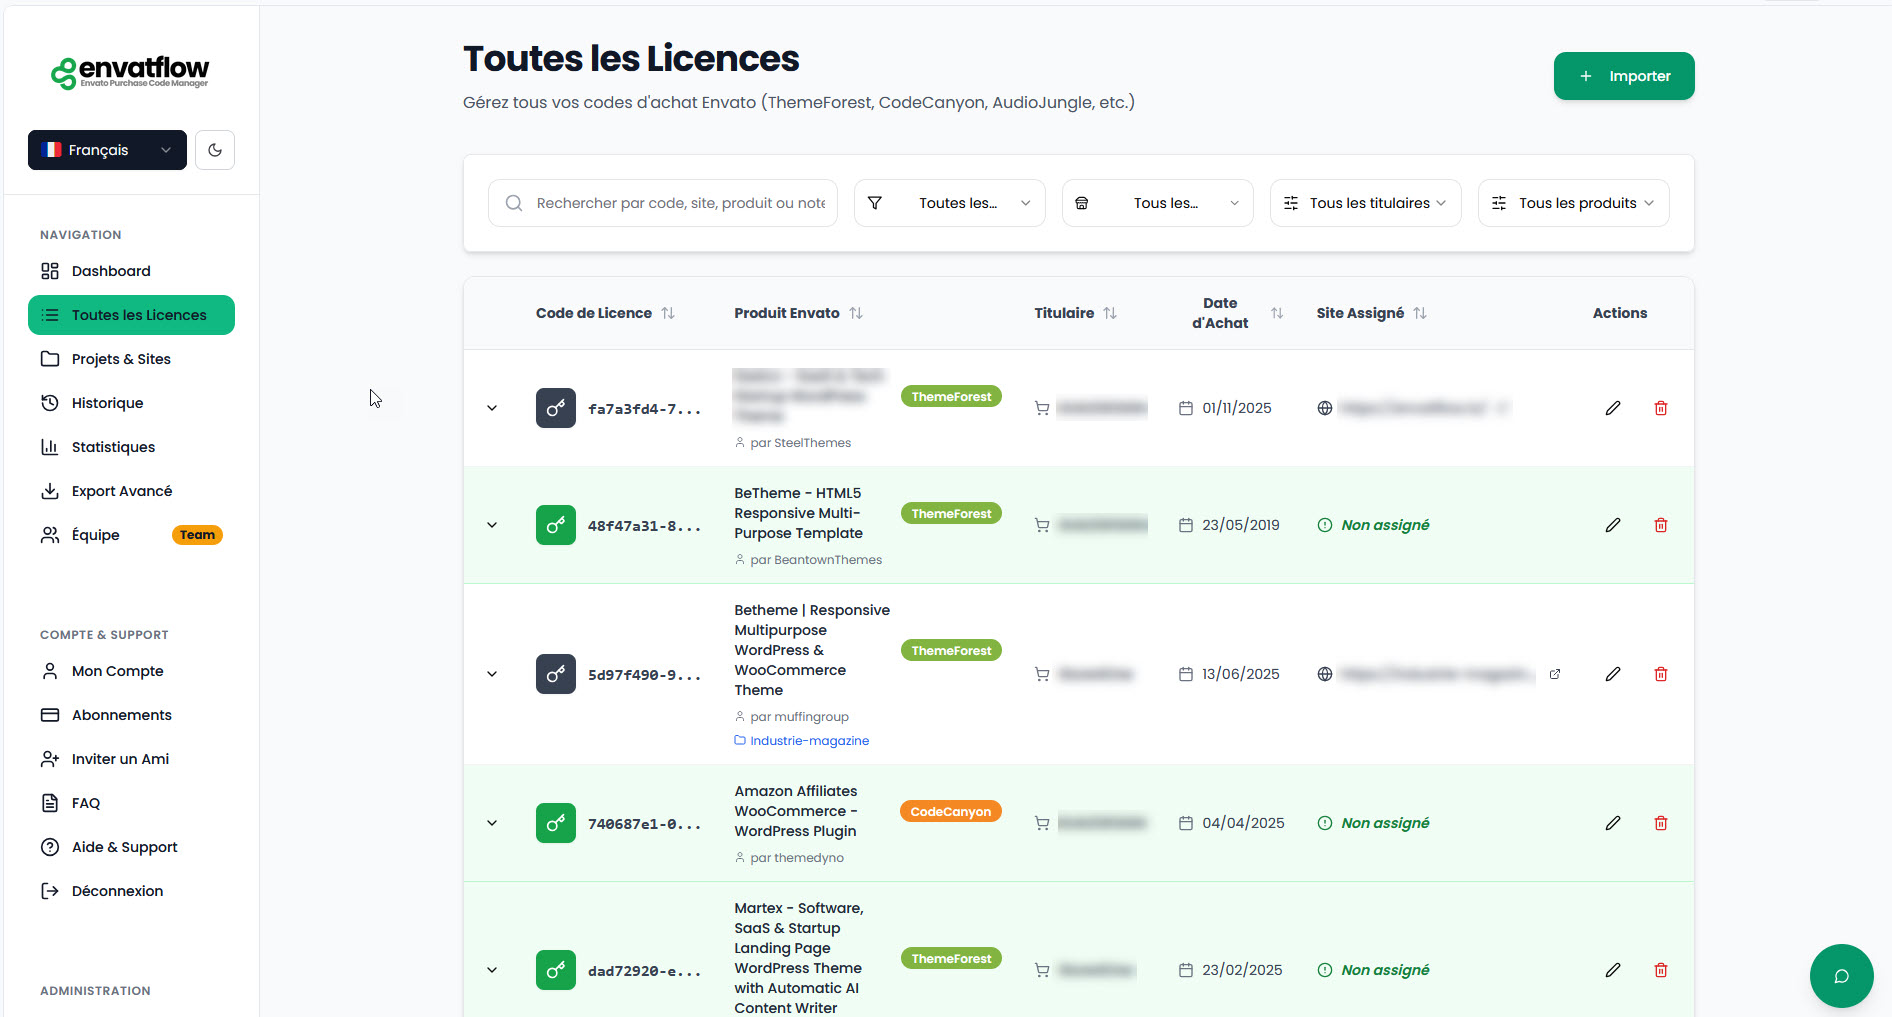Go to Statistiques in the sidebar

[113, 447]
